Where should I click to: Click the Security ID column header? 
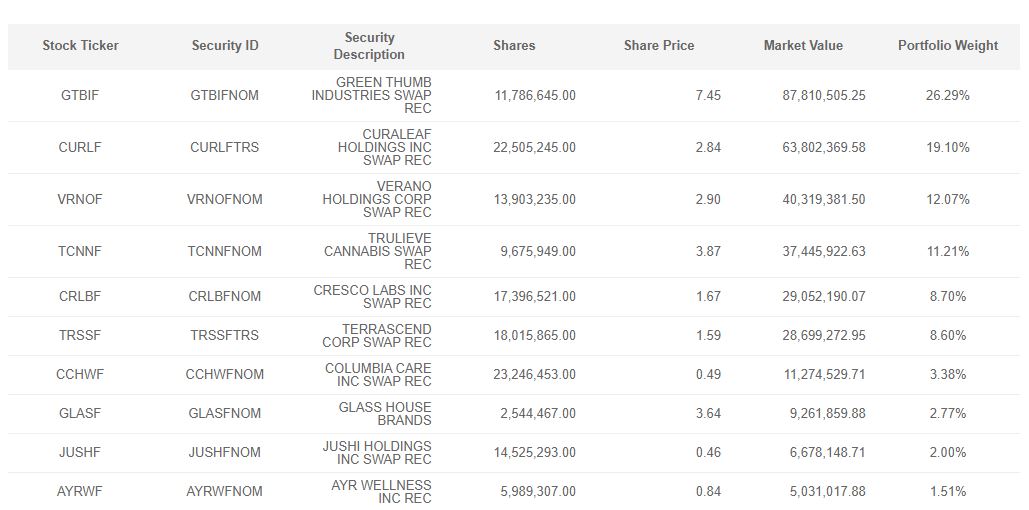225,45
